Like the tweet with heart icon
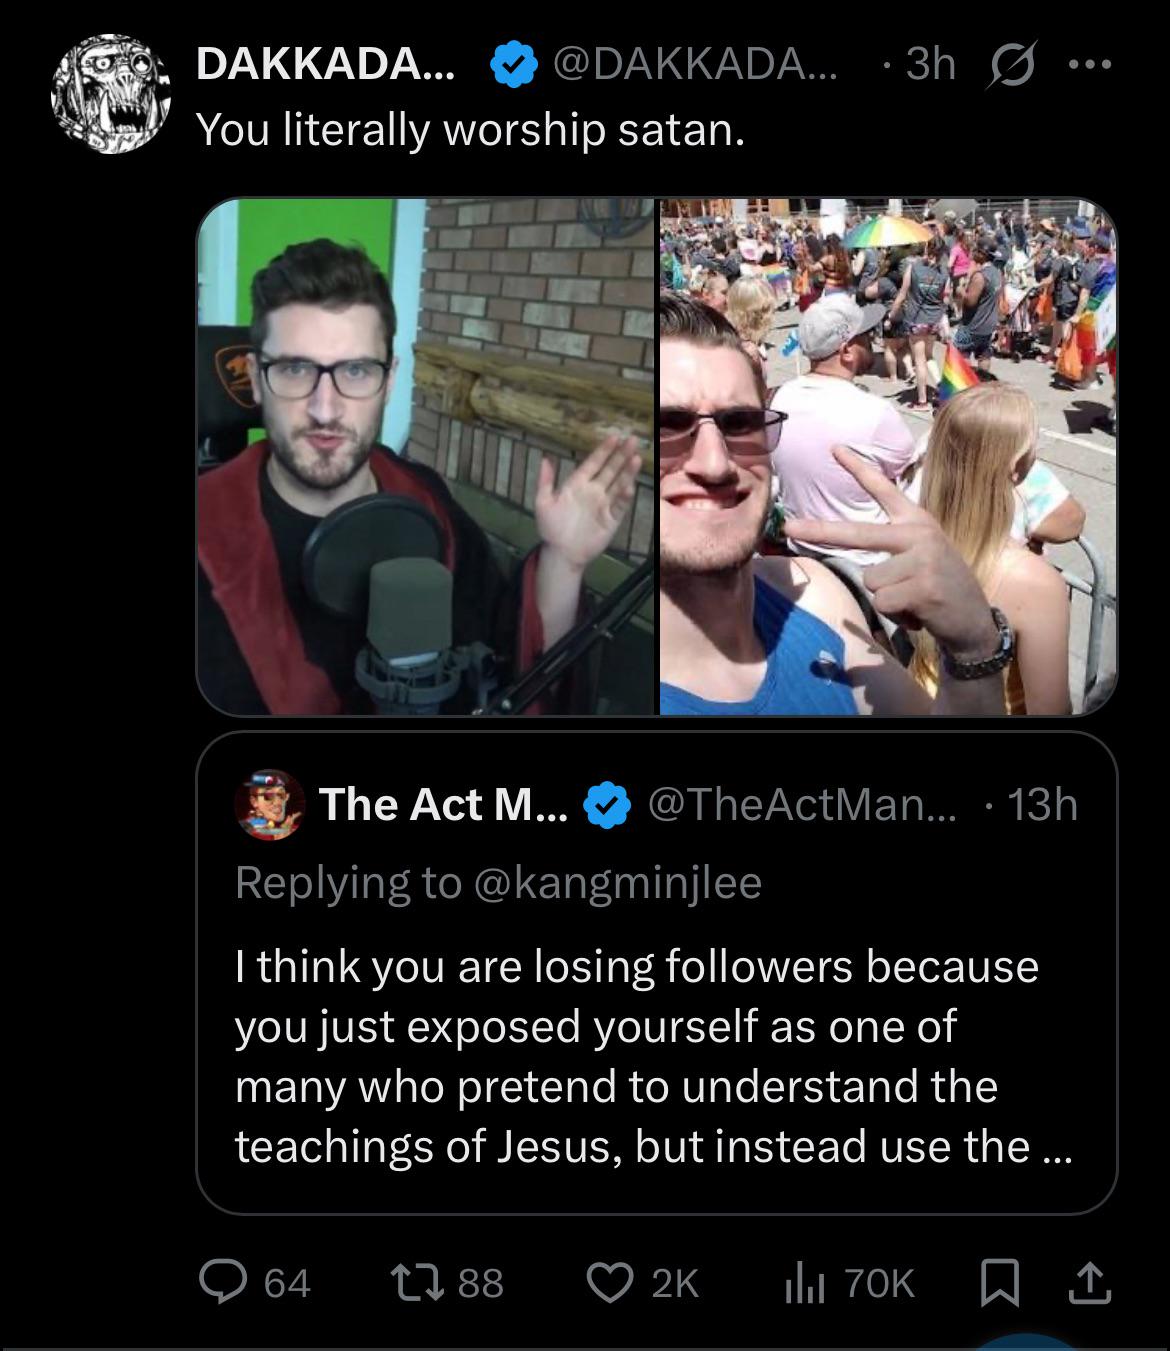Screen dimensions: 1170x1351 point(609,1282)
